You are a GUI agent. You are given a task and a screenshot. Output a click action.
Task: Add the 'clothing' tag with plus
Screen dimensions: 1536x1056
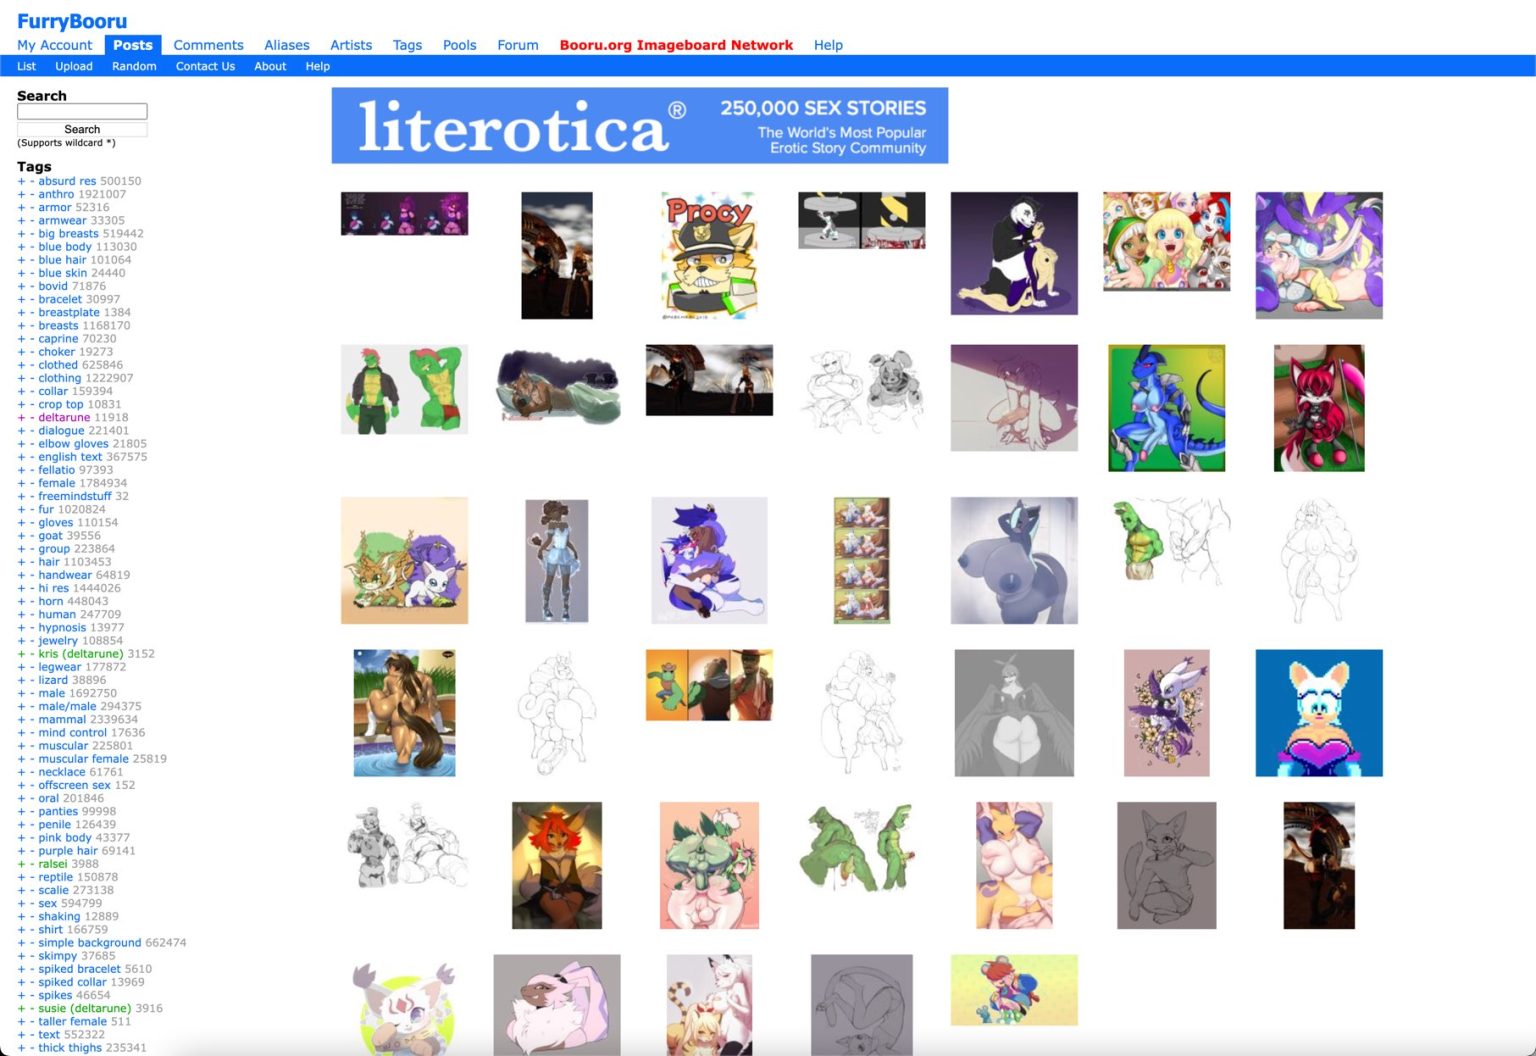21,378
